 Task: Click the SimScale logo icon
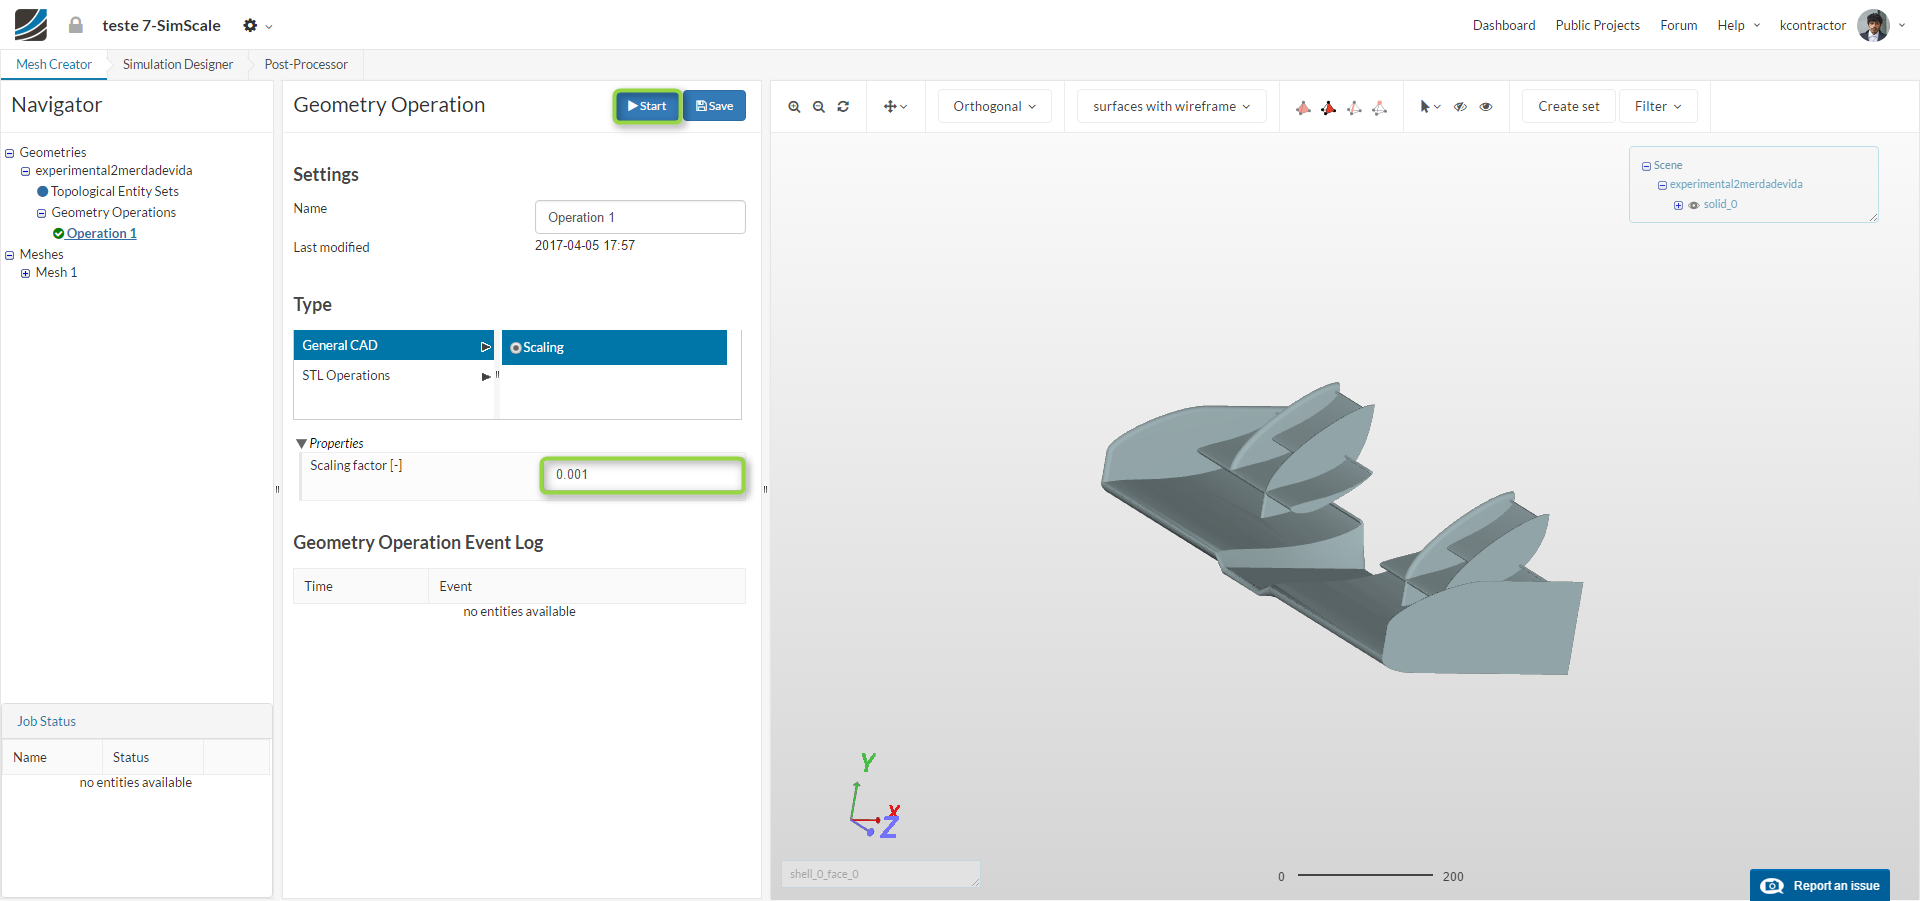click(31, 25)
